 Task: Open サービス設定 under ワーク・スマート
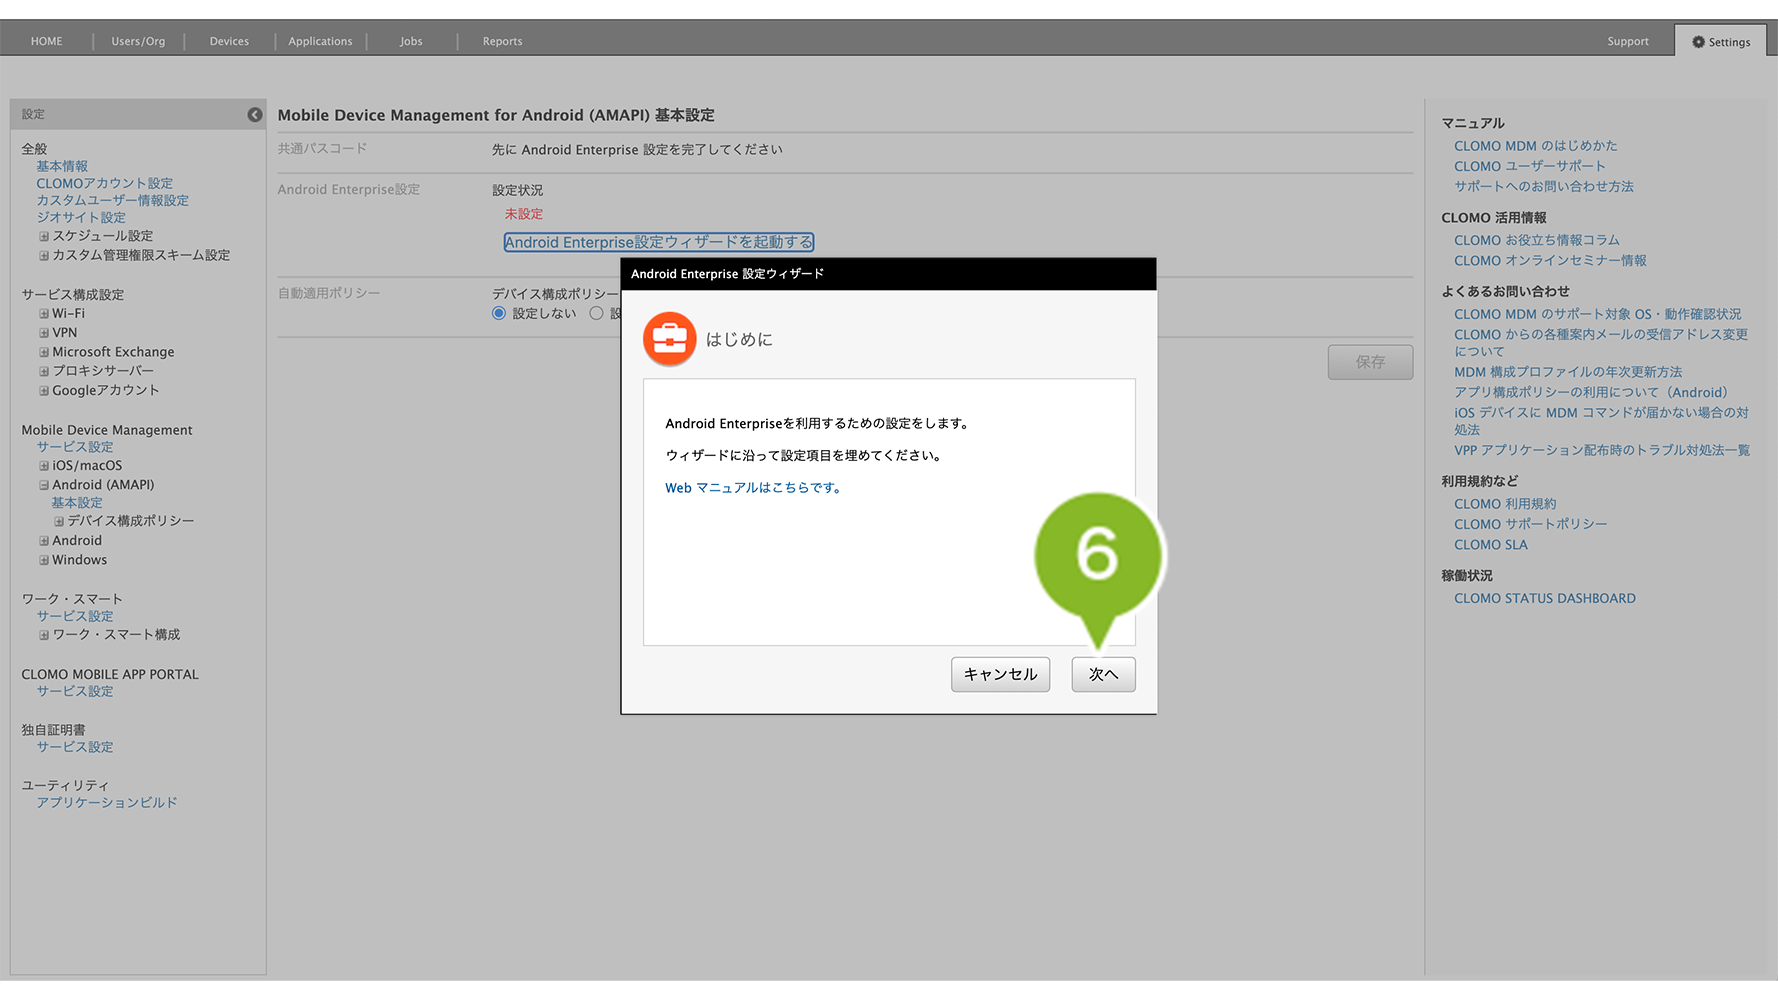pyautogui.click(x=75, y=616)
